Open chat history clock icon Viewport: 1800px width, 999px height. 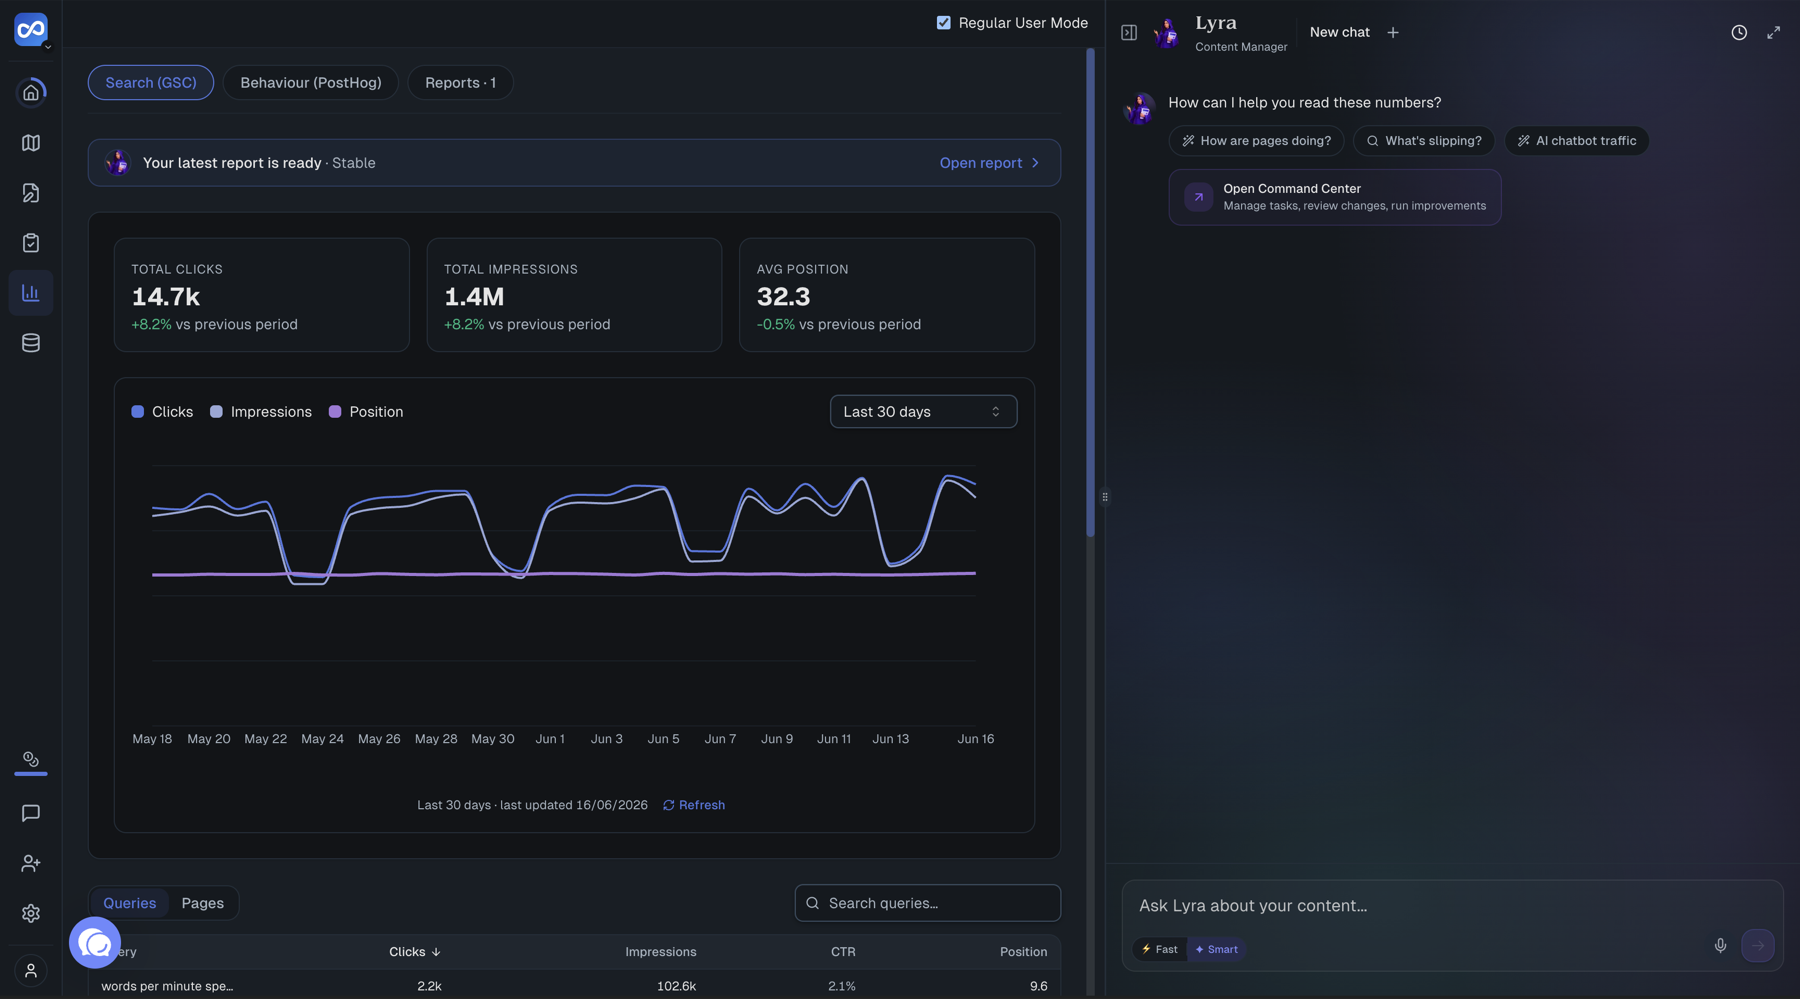[x=1739, y=33]
